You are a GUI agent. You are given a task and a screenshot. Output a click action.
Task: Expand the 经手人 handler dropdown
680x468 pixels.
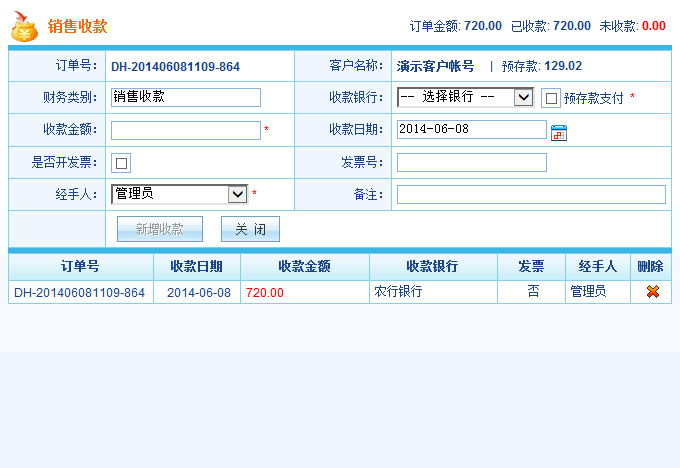[x=179, y=194]
